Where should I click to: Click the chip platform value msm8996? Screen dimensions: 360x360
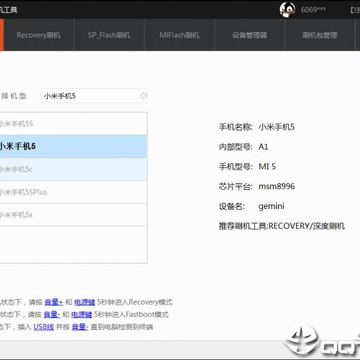(277, 186)
